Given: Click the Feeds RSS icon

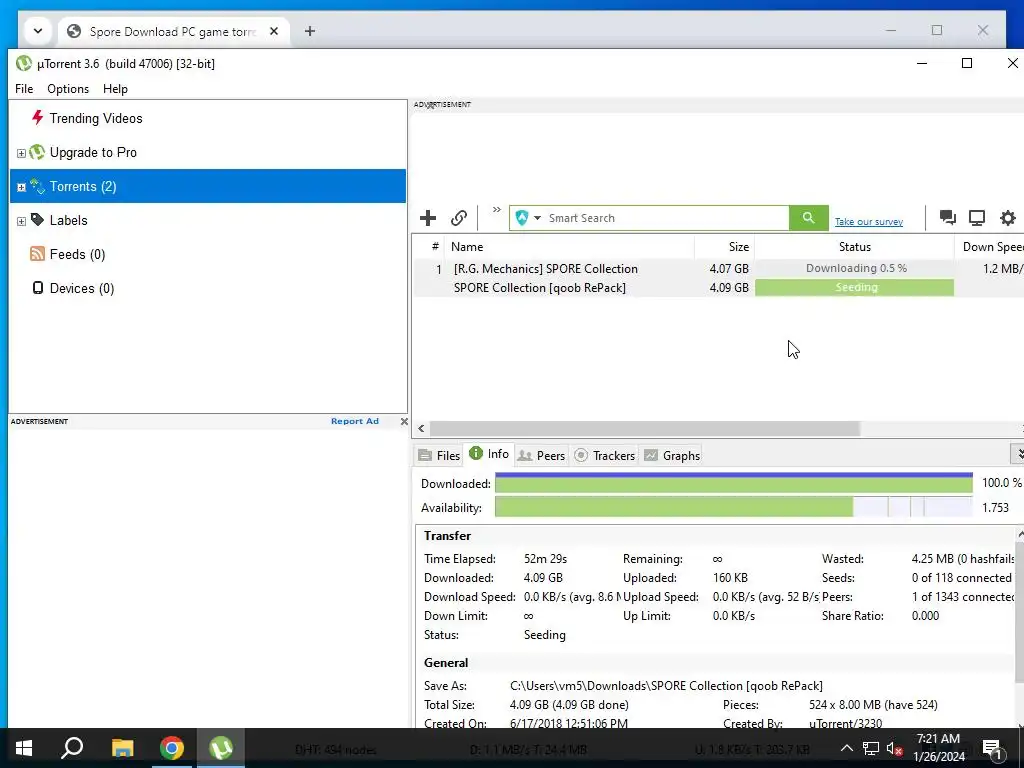Looking at the screenshot, I should click(x=37, y=254).
